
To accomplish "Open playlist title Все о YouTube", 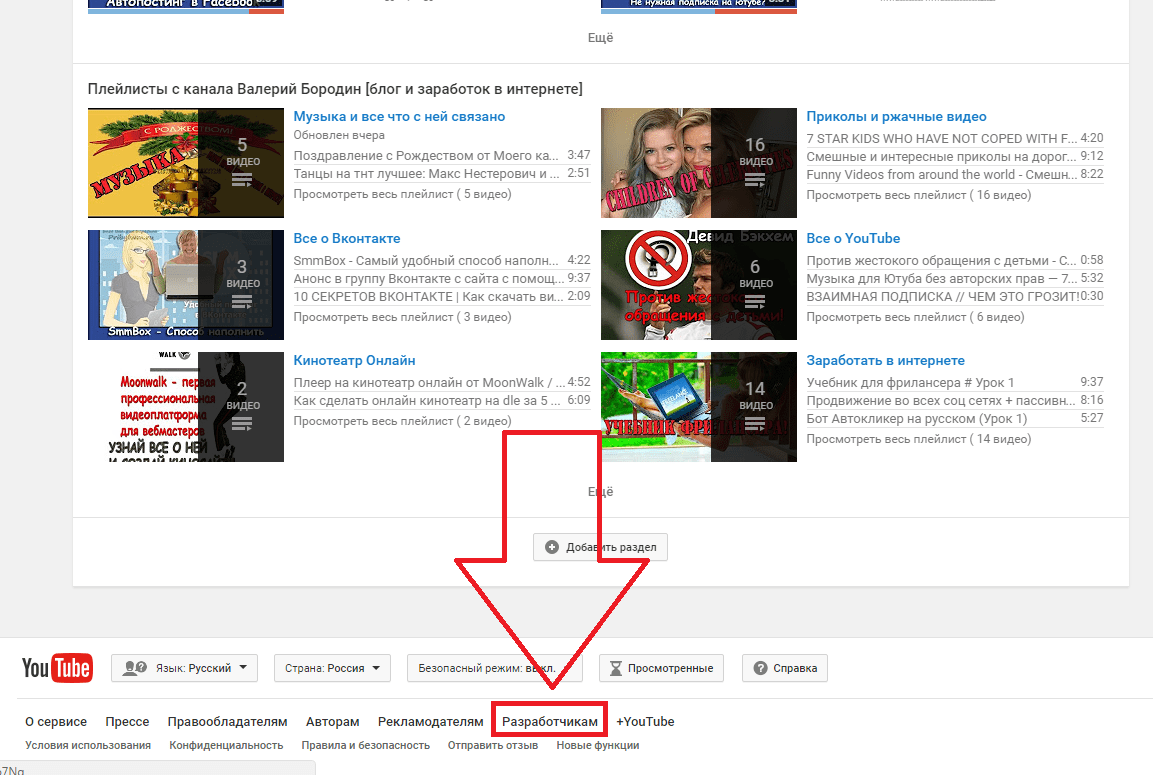I will 853,238.
